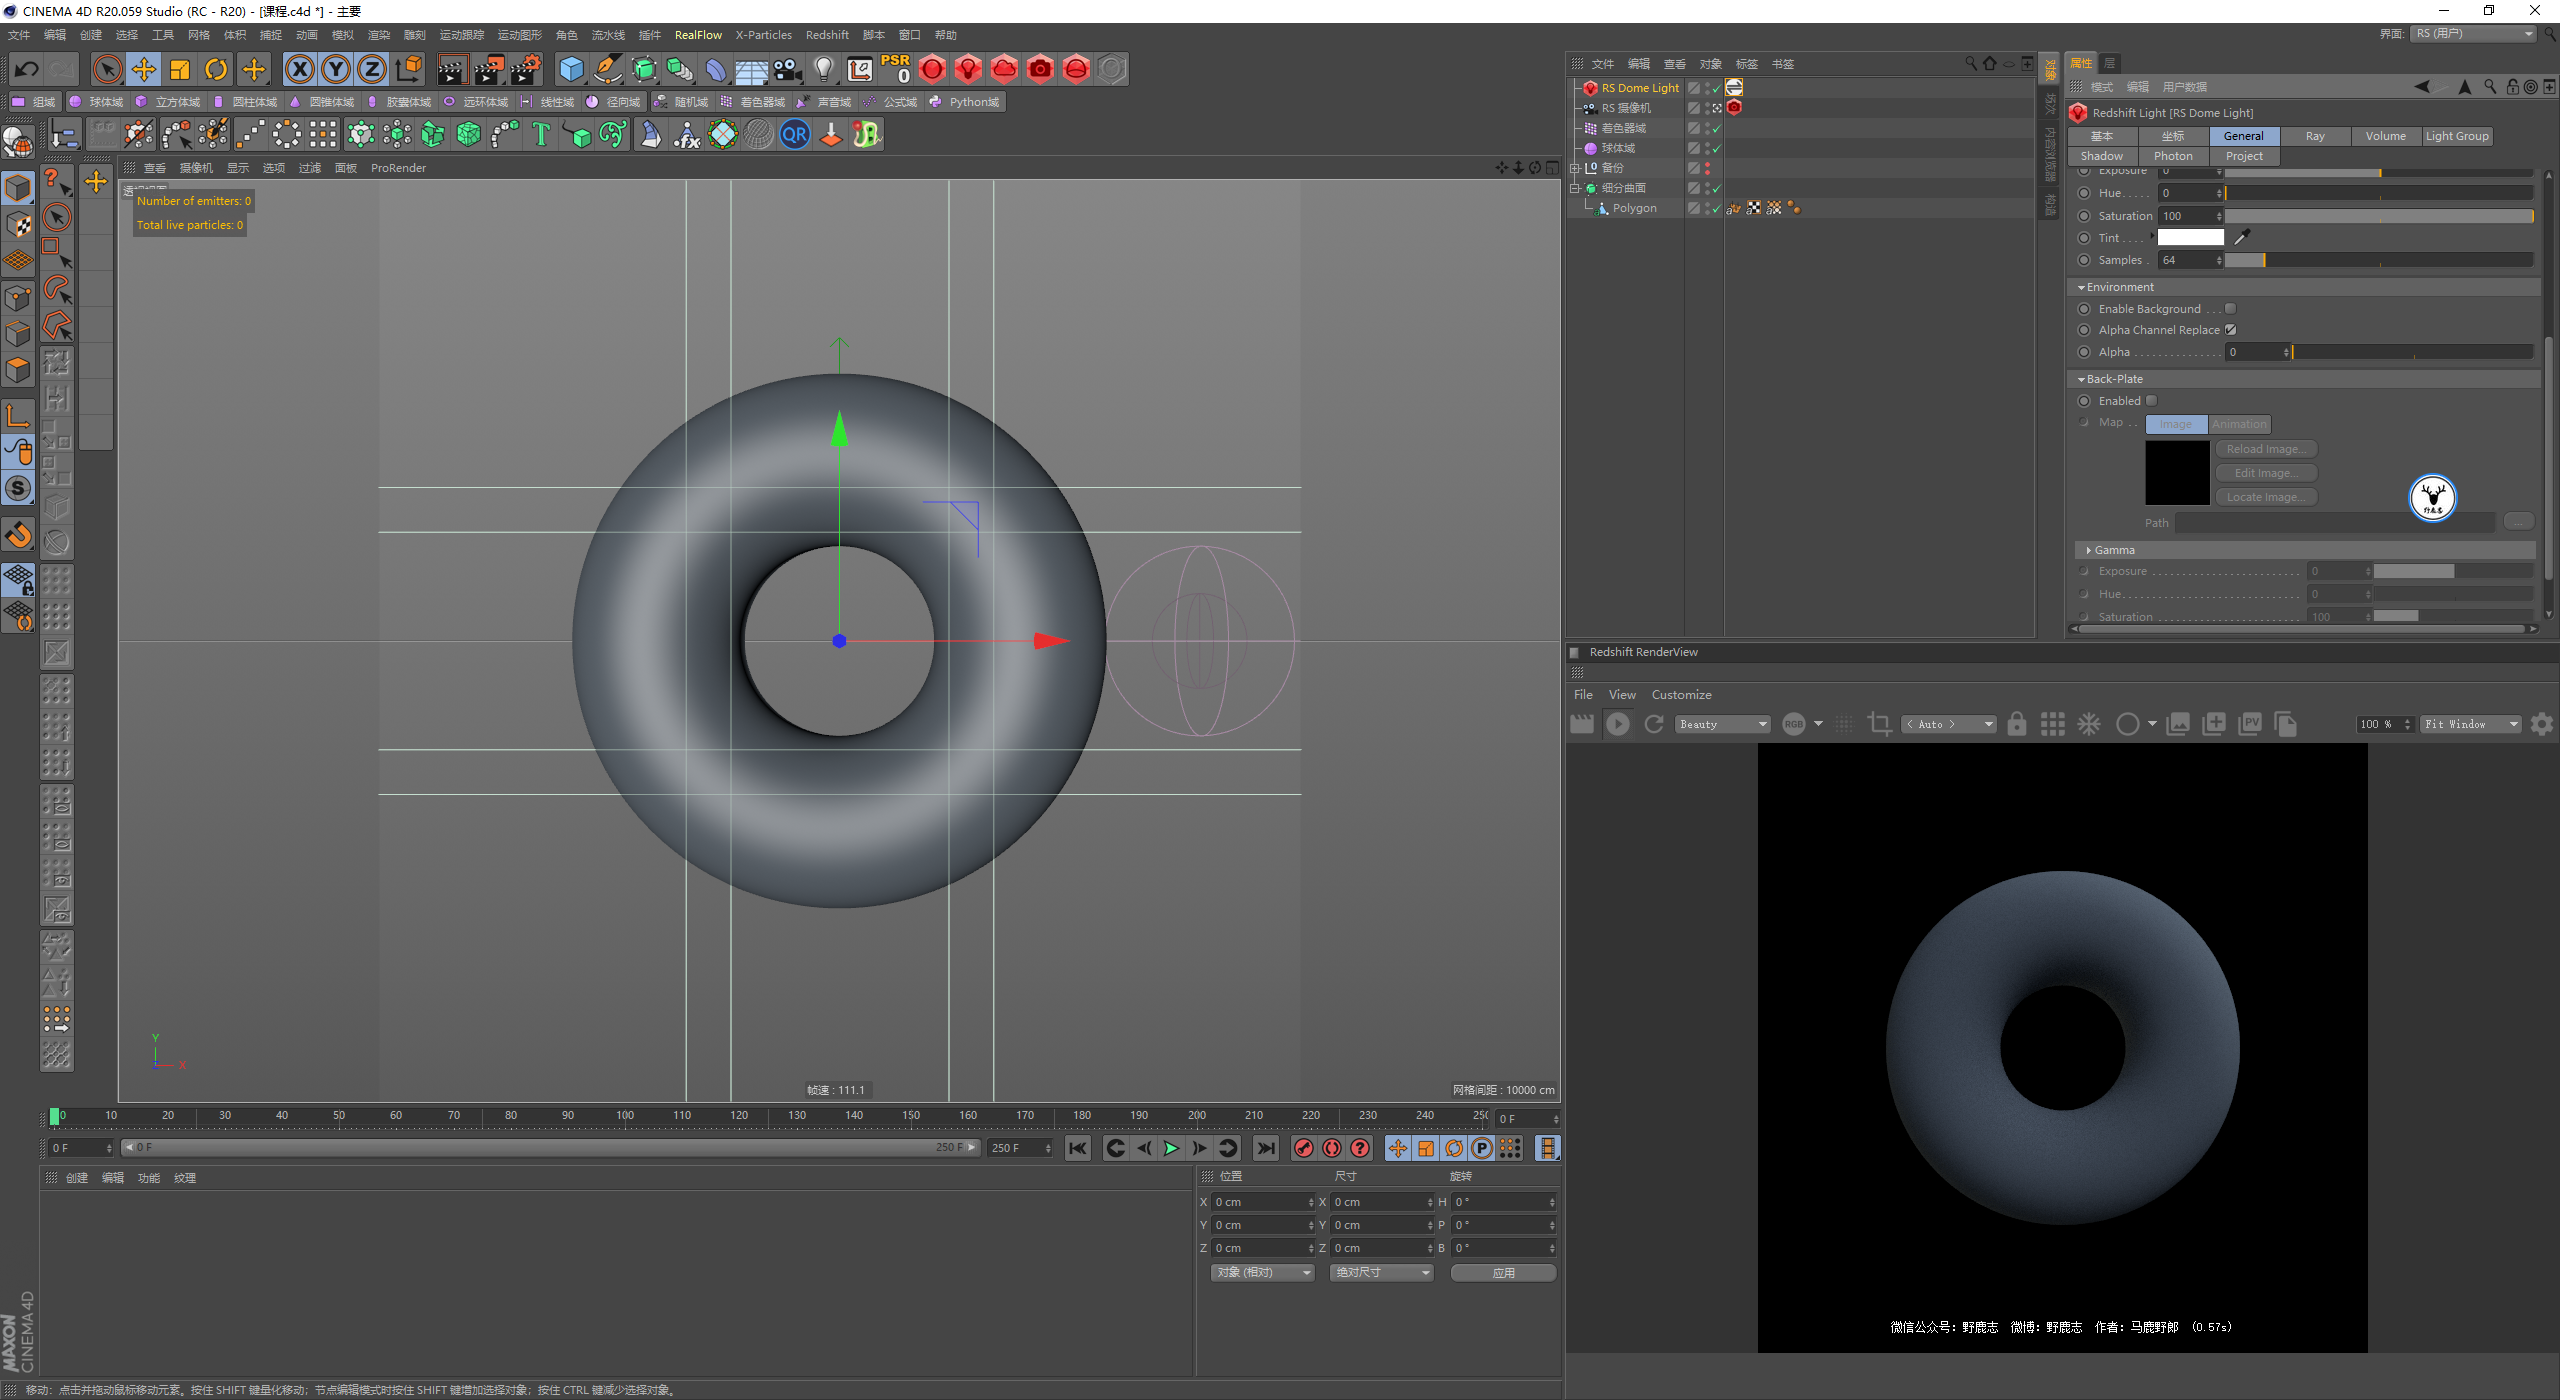Open the Redshift menu

click(x=826, y=35)
